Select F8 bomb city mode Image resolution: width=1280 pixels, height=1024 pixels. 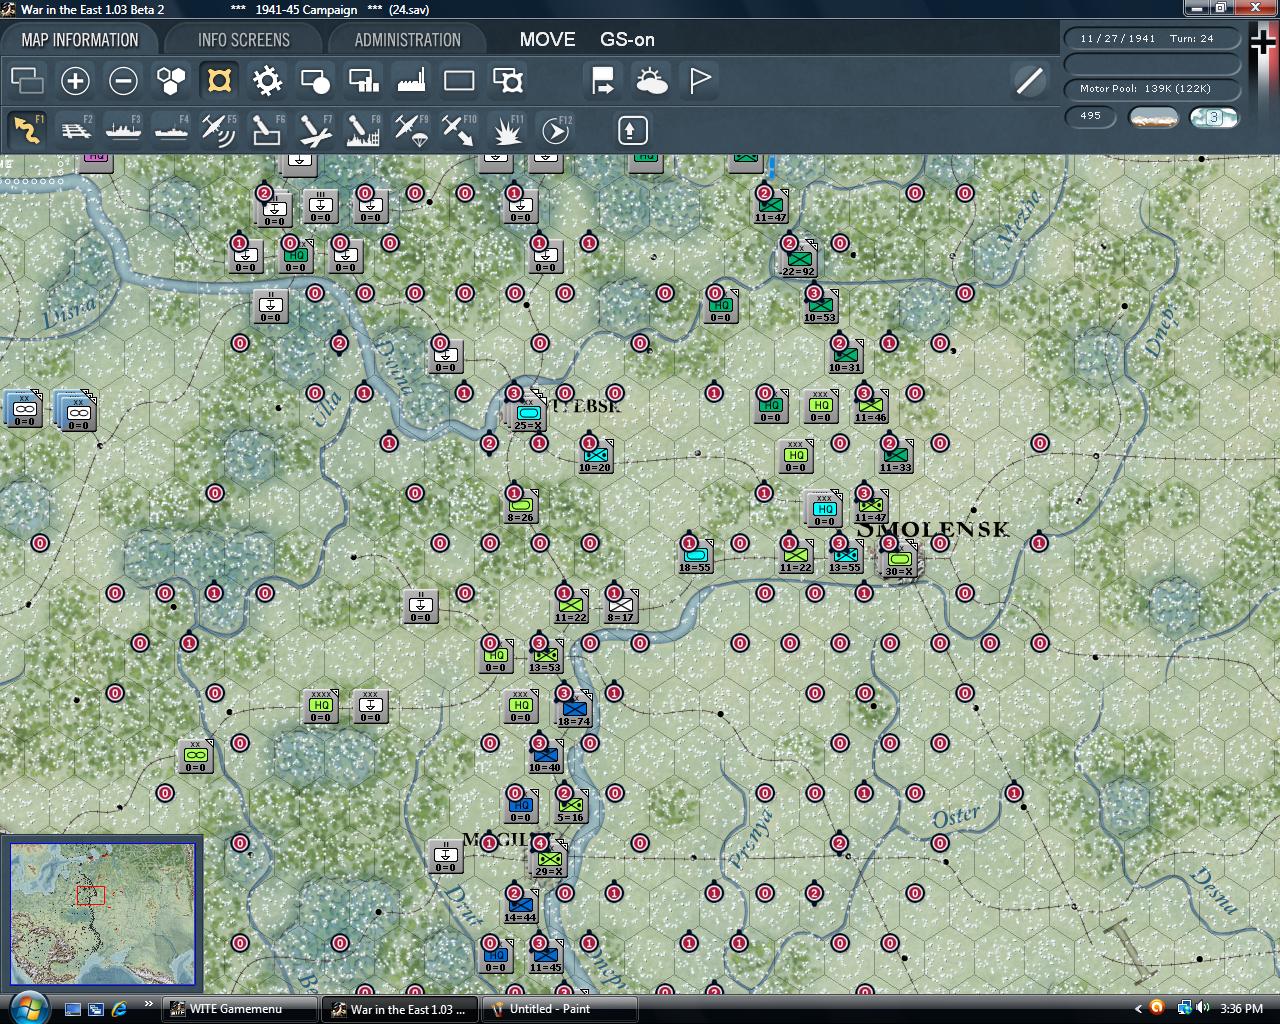point(363,130)
